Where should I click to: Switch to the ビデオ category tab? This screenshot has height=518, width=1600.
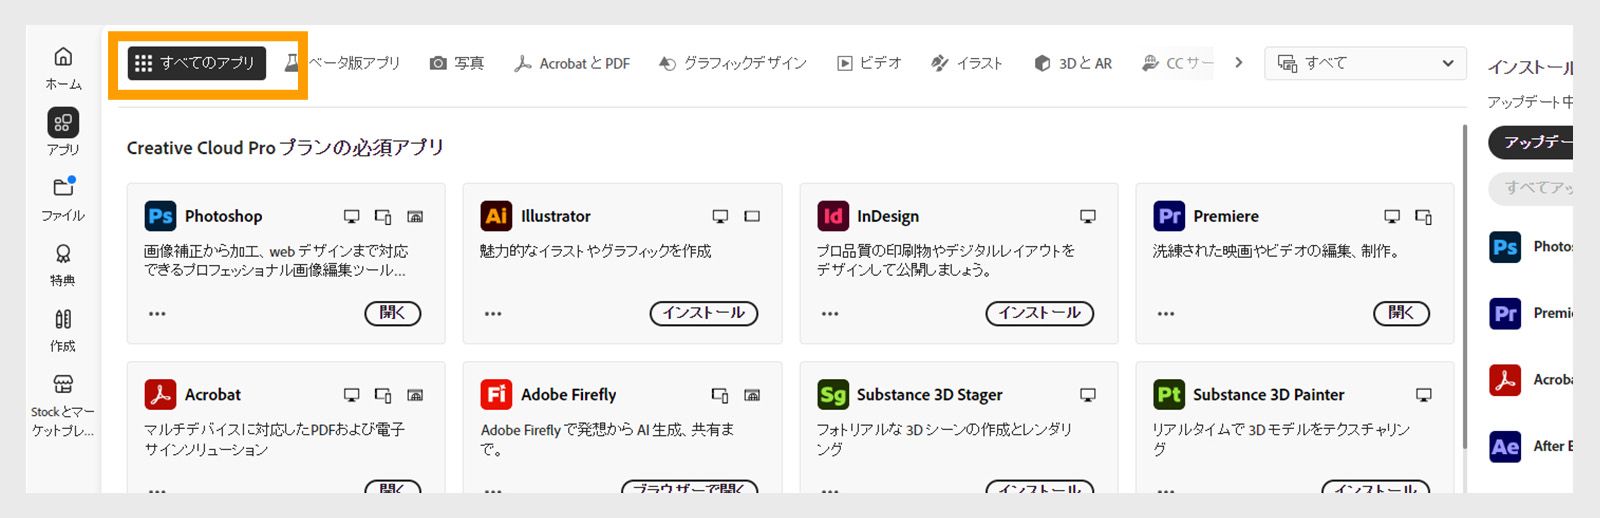click(x=869, y=63)
